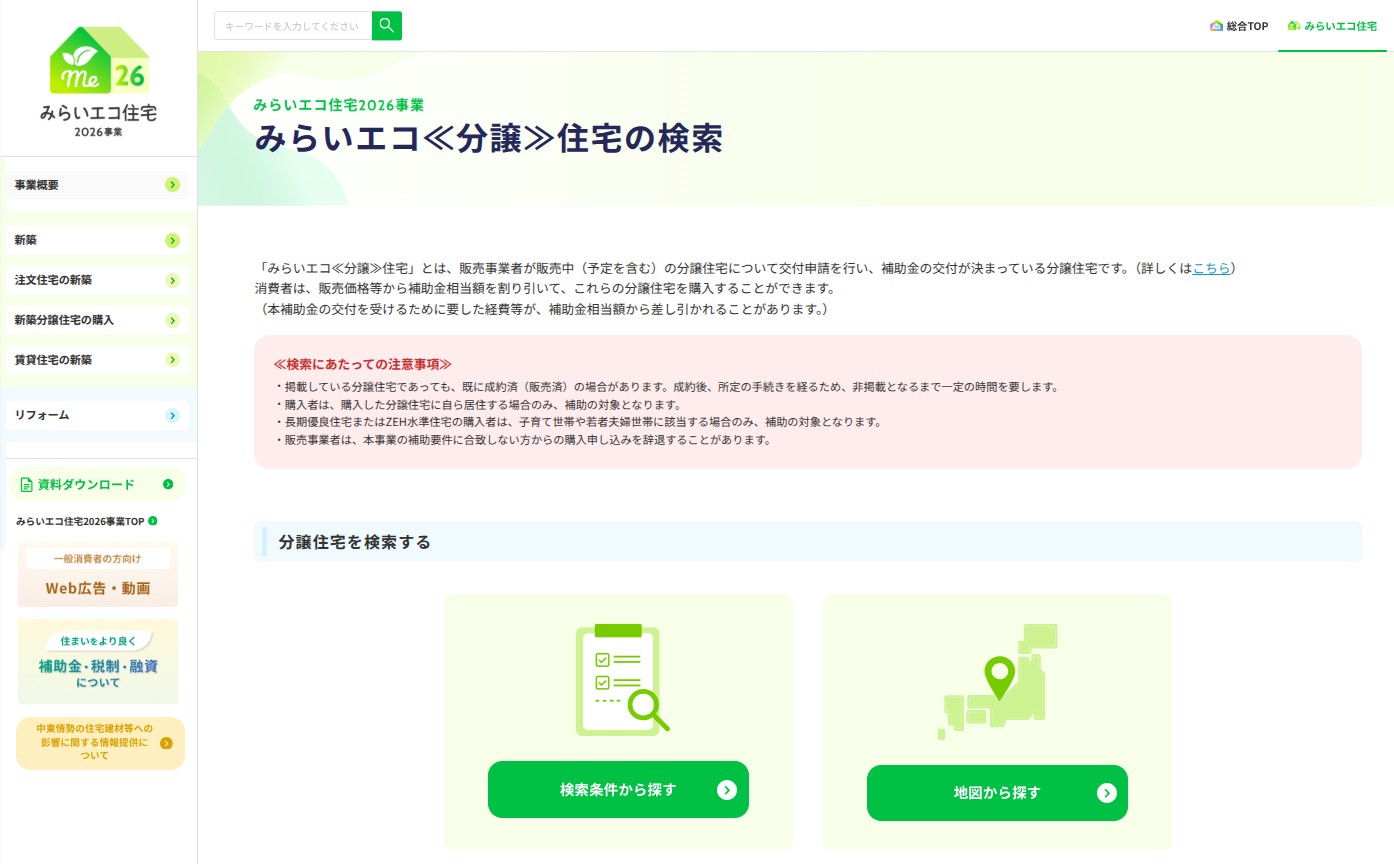This screenshot has height=864, width=1394.
Task: Open リフォーム menu item
Action: 97,415
